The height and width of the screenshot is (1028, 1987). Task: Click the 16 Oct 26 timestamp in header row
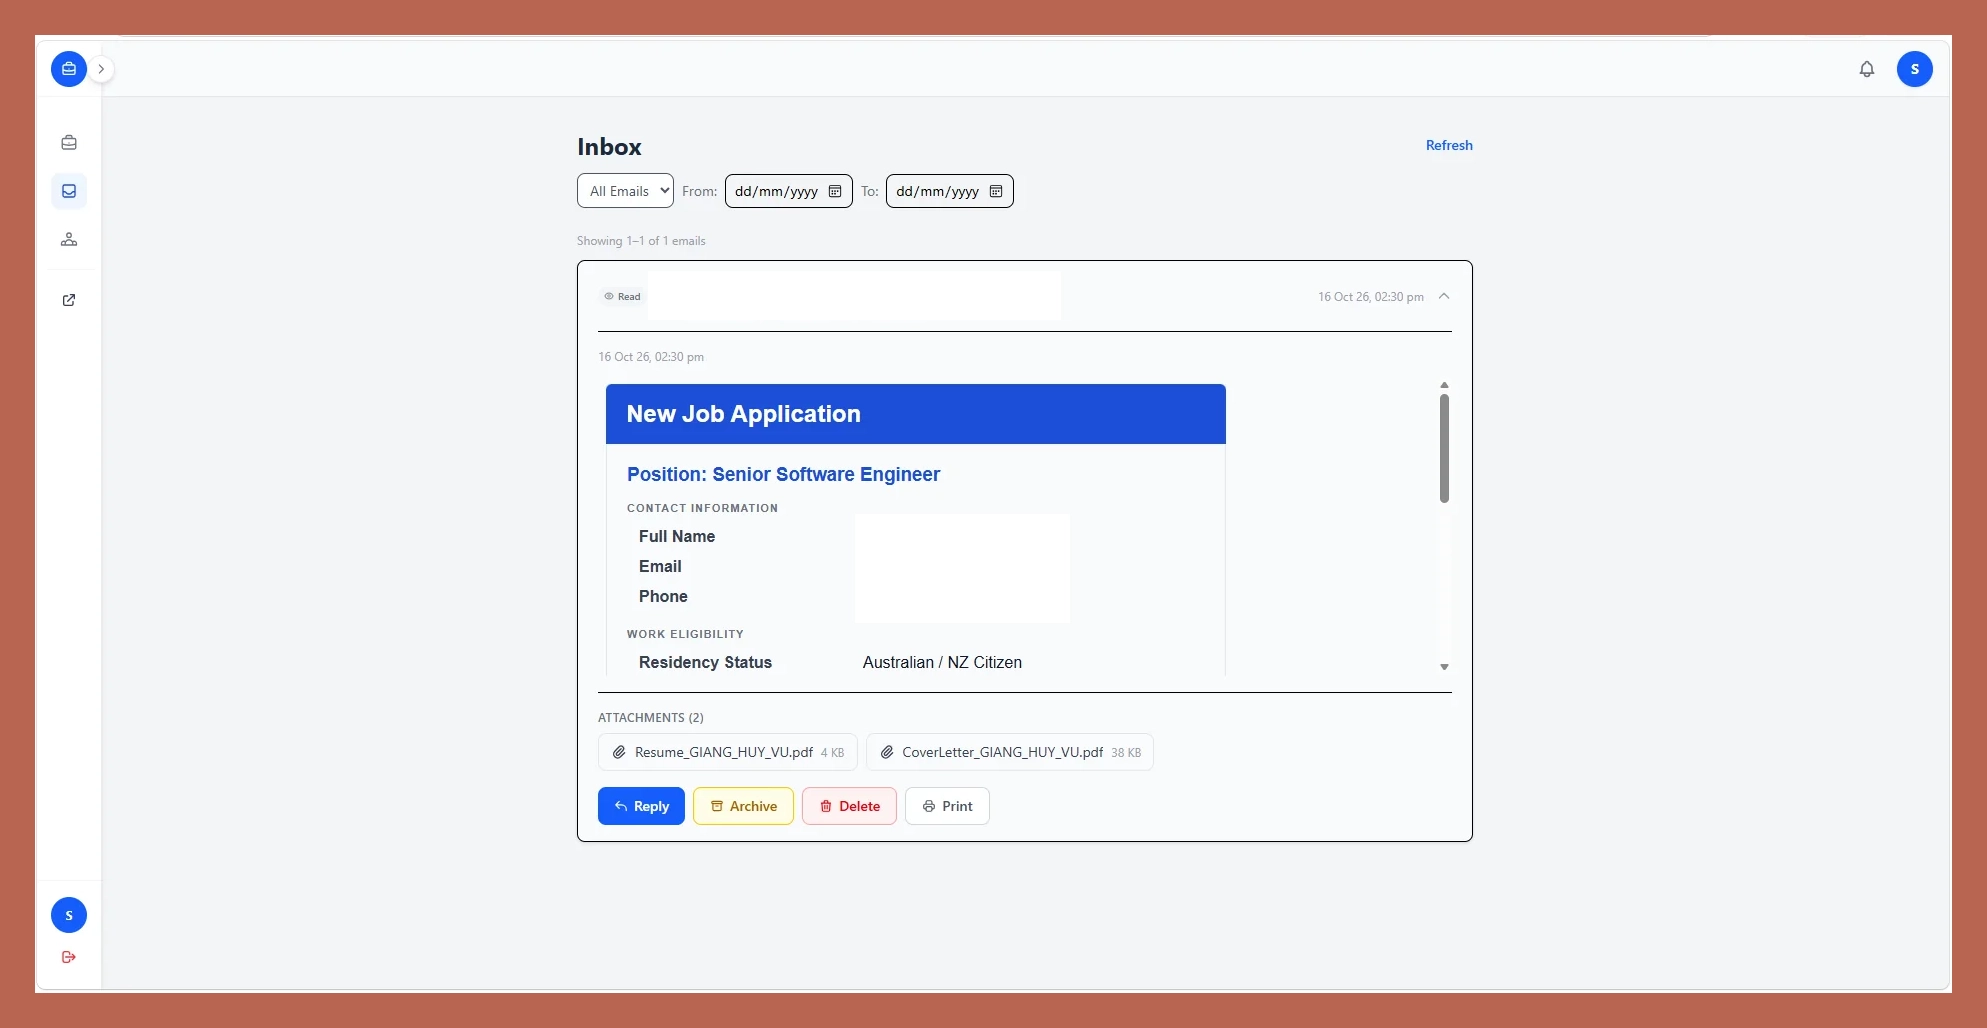click(x=1370, y=297)
